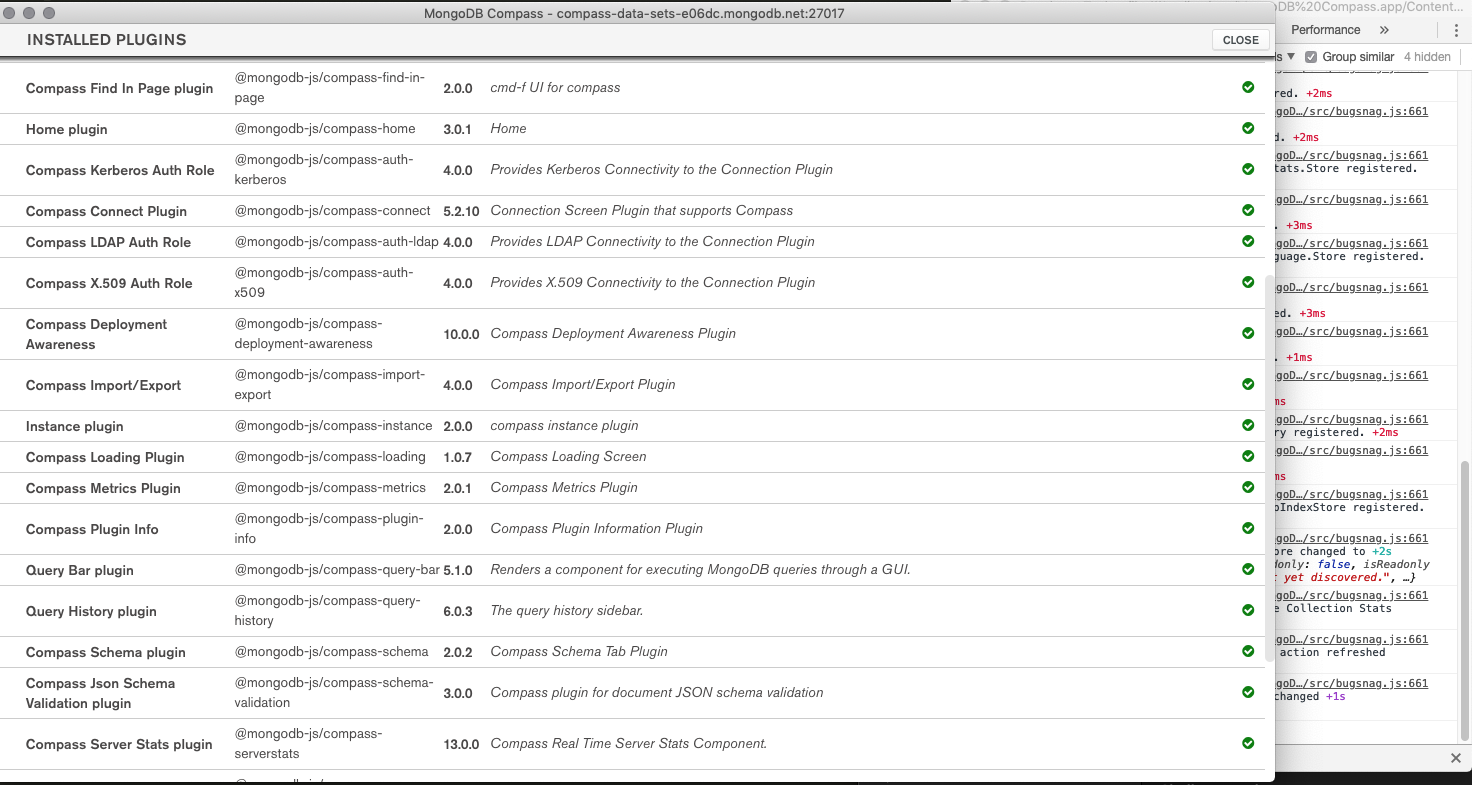Click package '@mongodb-js/compass-loading'
The width and height of the screenshot is (1472, 785).
pyautogui.click(x=330, y=456)
